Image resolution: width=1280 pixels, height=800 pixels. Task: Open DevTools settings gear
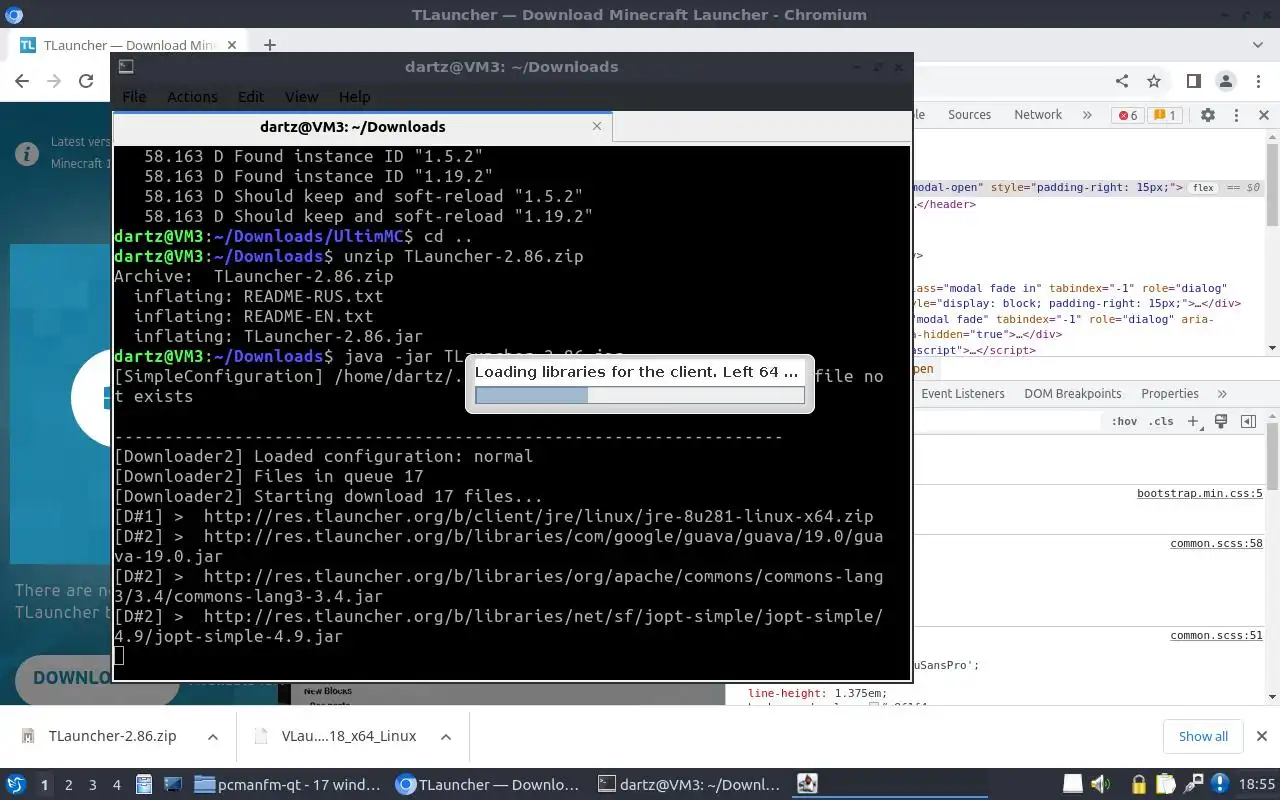[x=1208, y=115]
